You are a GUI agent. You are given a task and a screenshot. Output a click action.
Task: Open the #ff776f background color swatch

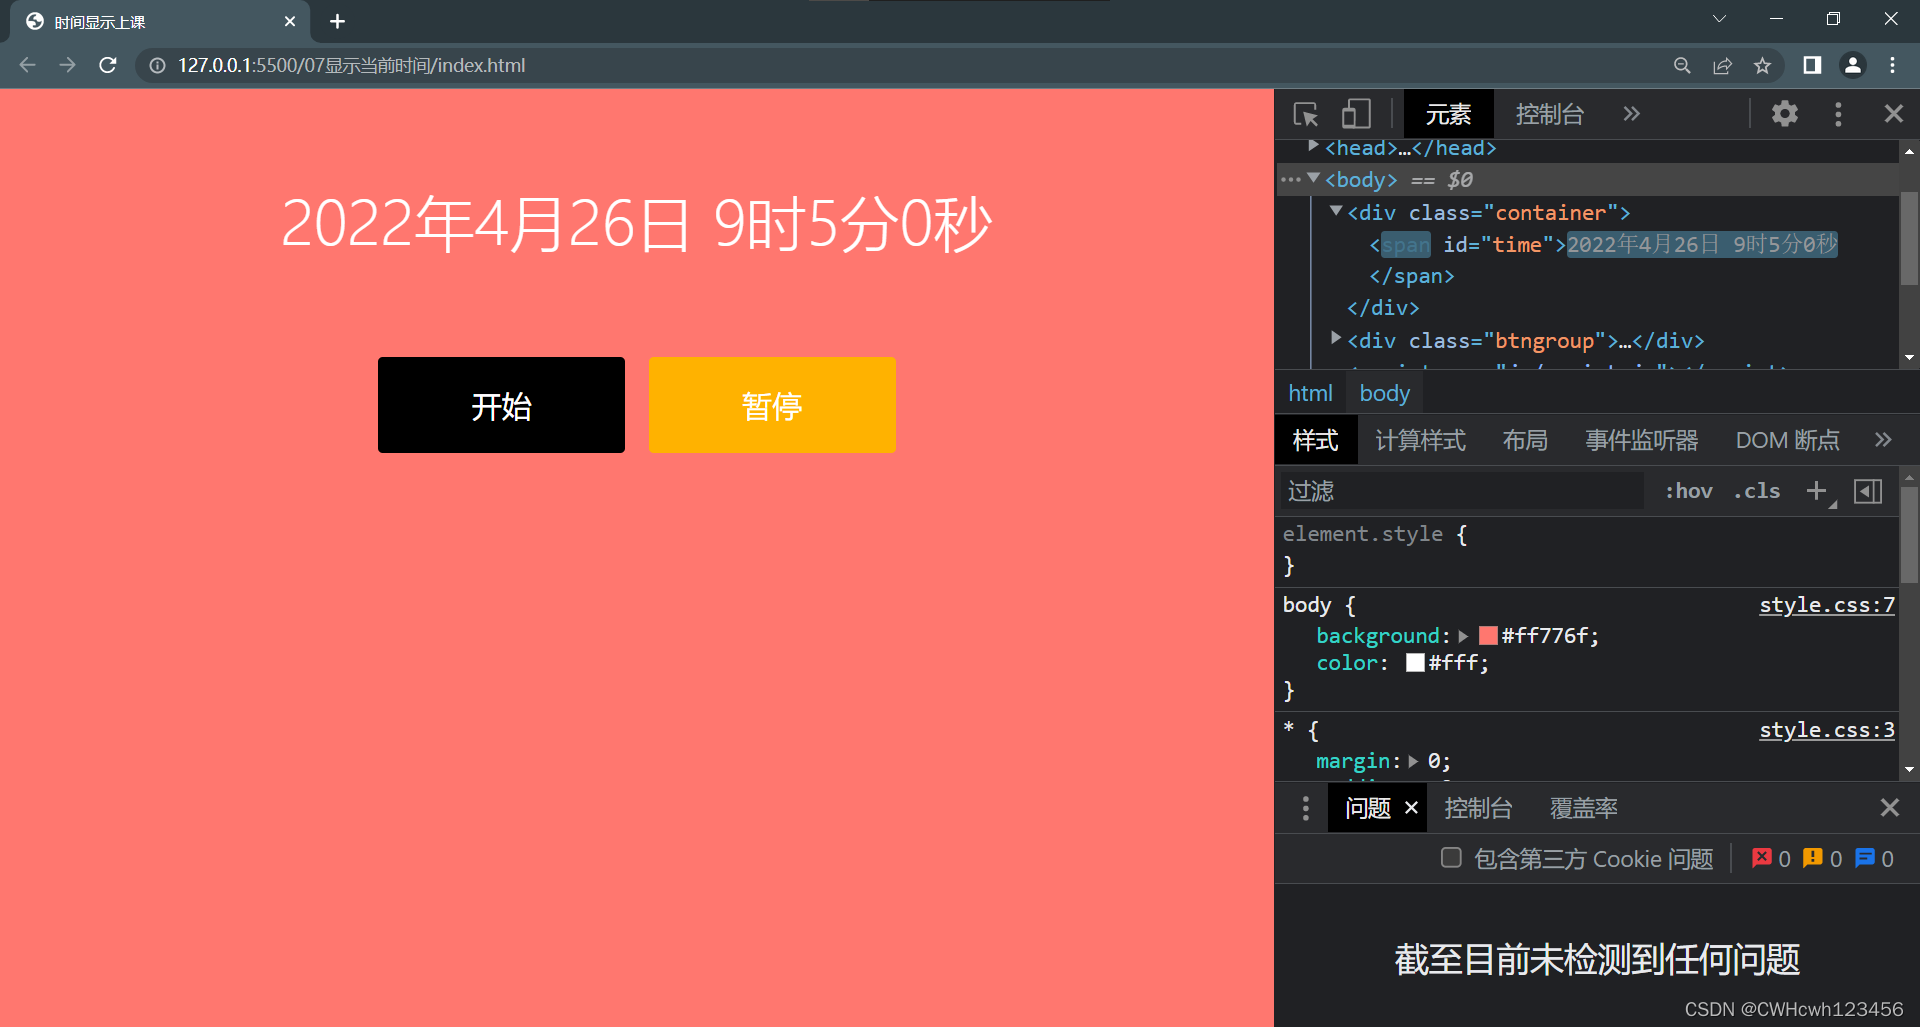[1488, 635]
